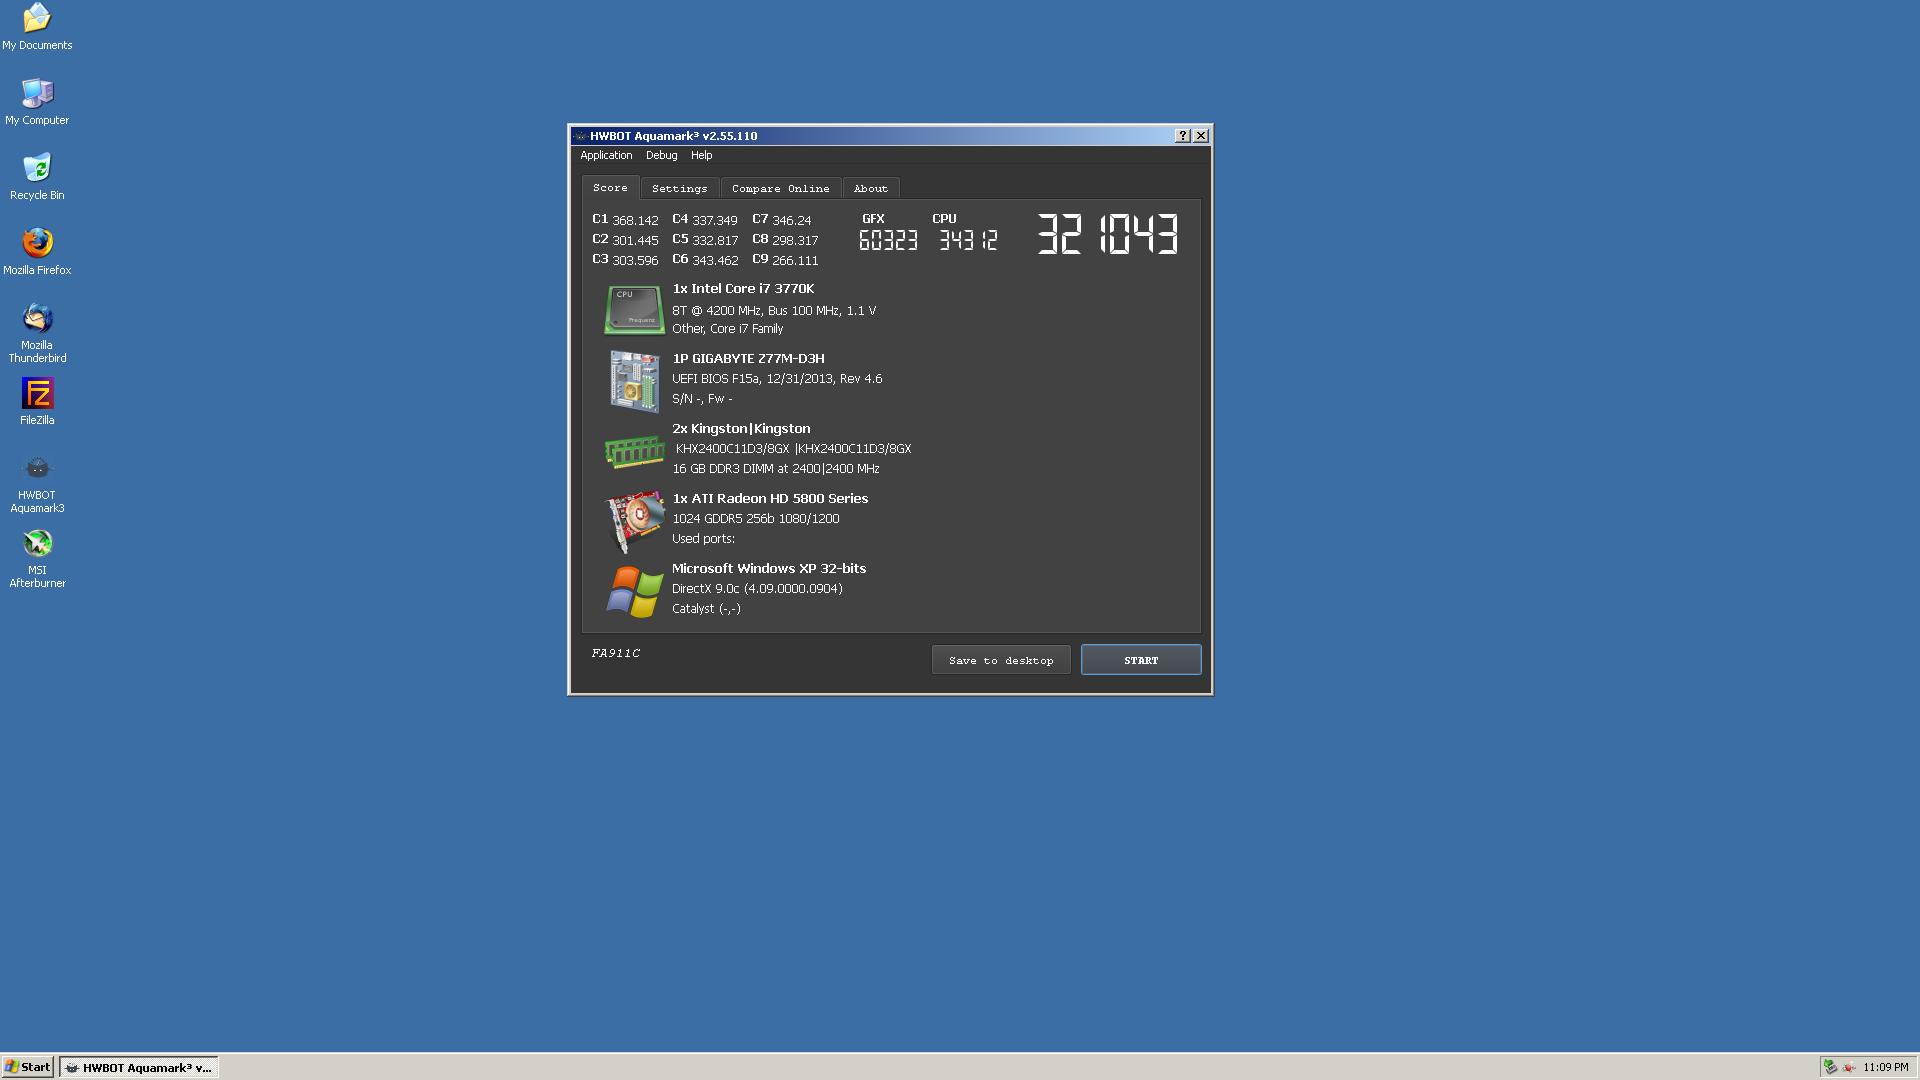Select the Mozilla Firefox desktop icon
This screenshot has height=1080, width=1920.
point(37,252)
